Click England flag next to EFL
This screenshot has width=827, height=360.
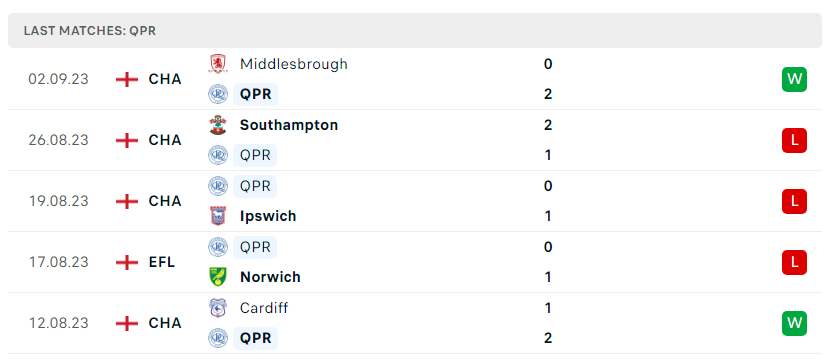coord(127,262)
